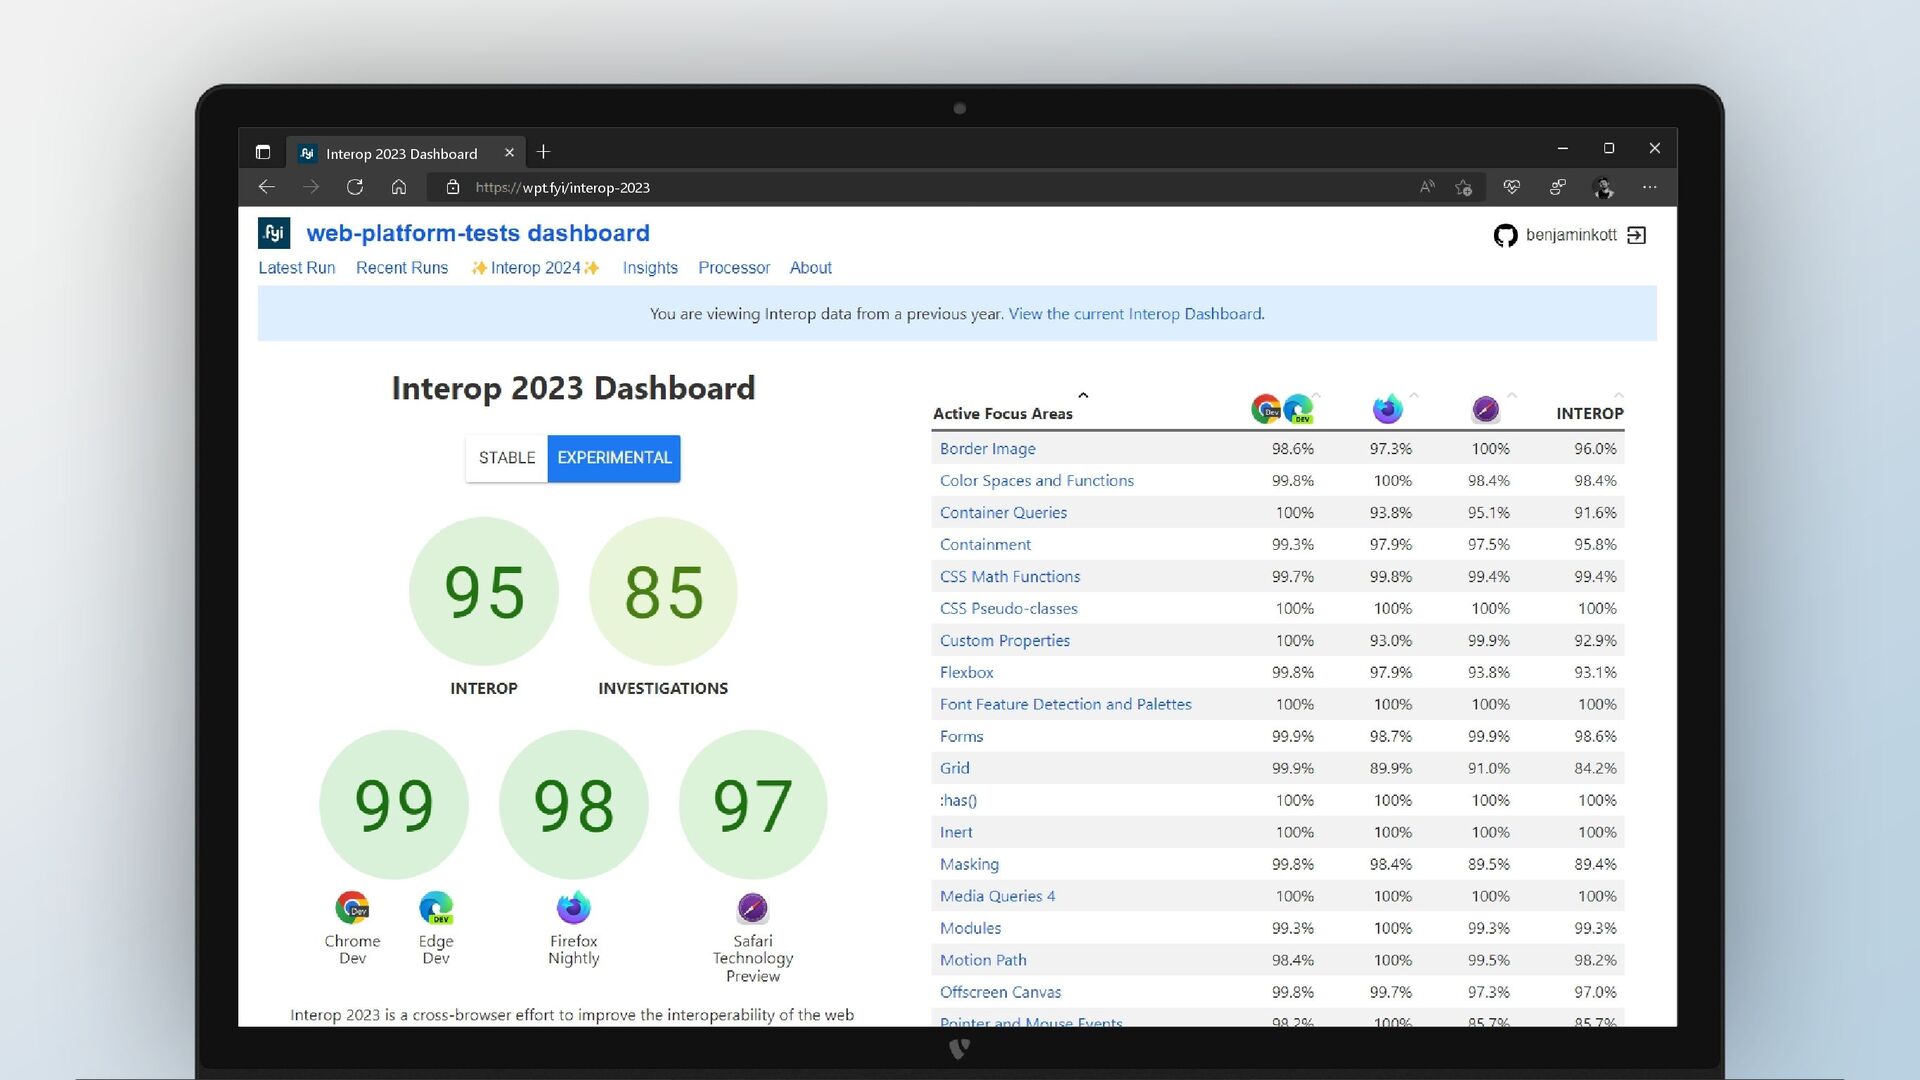The height and width of the screenshot is (1080, 1920).
Task: Click Firefox icon in table header
Action: pos(1388,408)
